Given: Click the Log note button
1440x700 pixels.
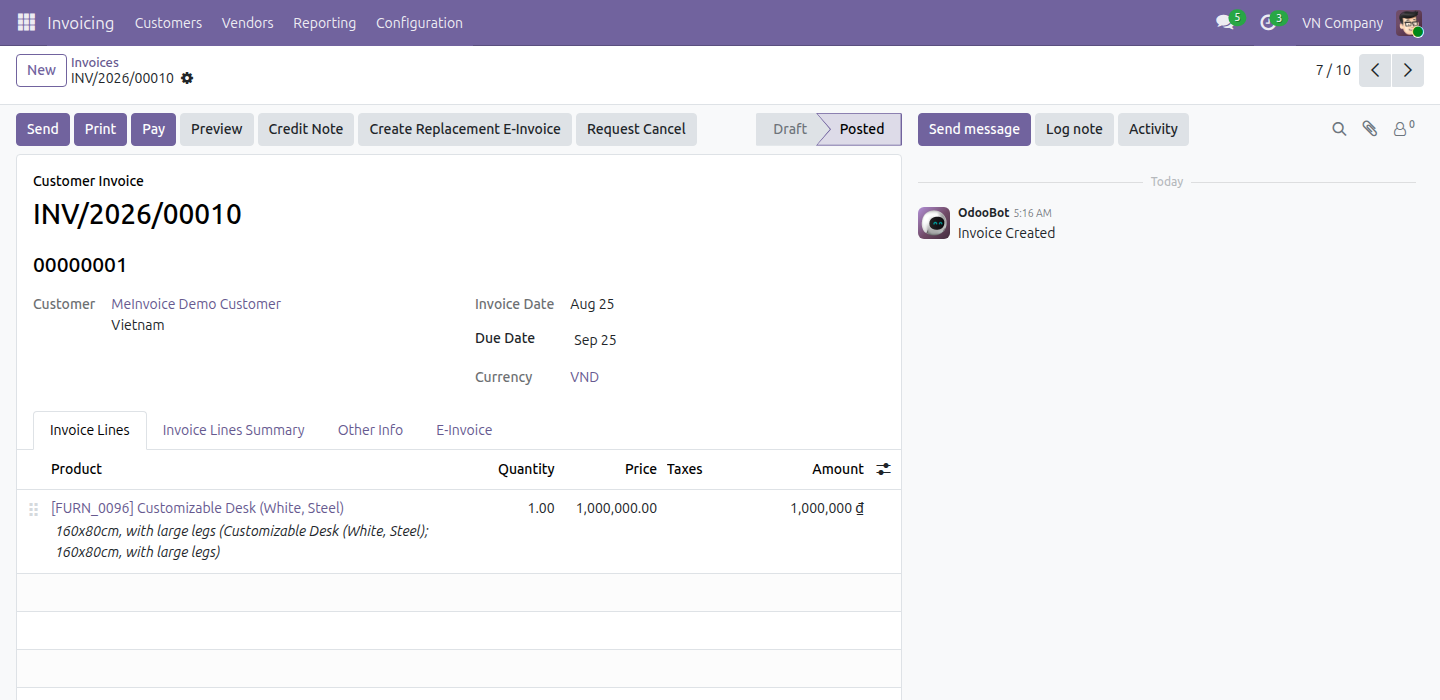Looking at the screenshot, I should click(x=1074, y=129).
